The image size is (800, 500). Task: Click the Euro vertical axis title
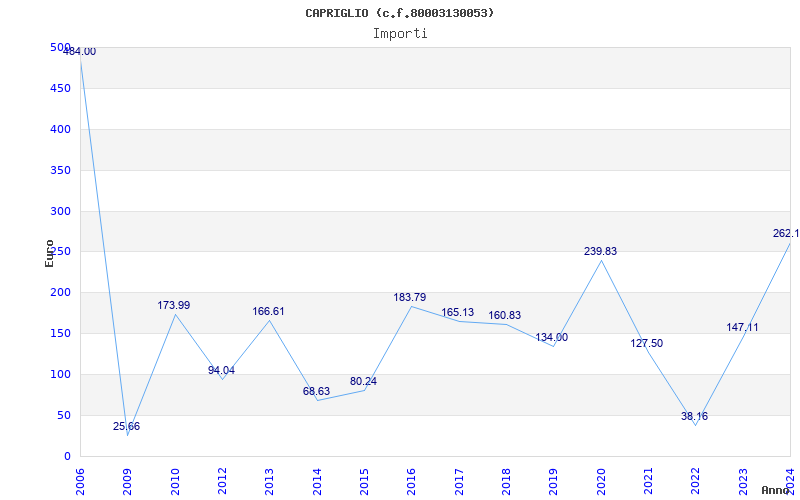pos(49,253)
